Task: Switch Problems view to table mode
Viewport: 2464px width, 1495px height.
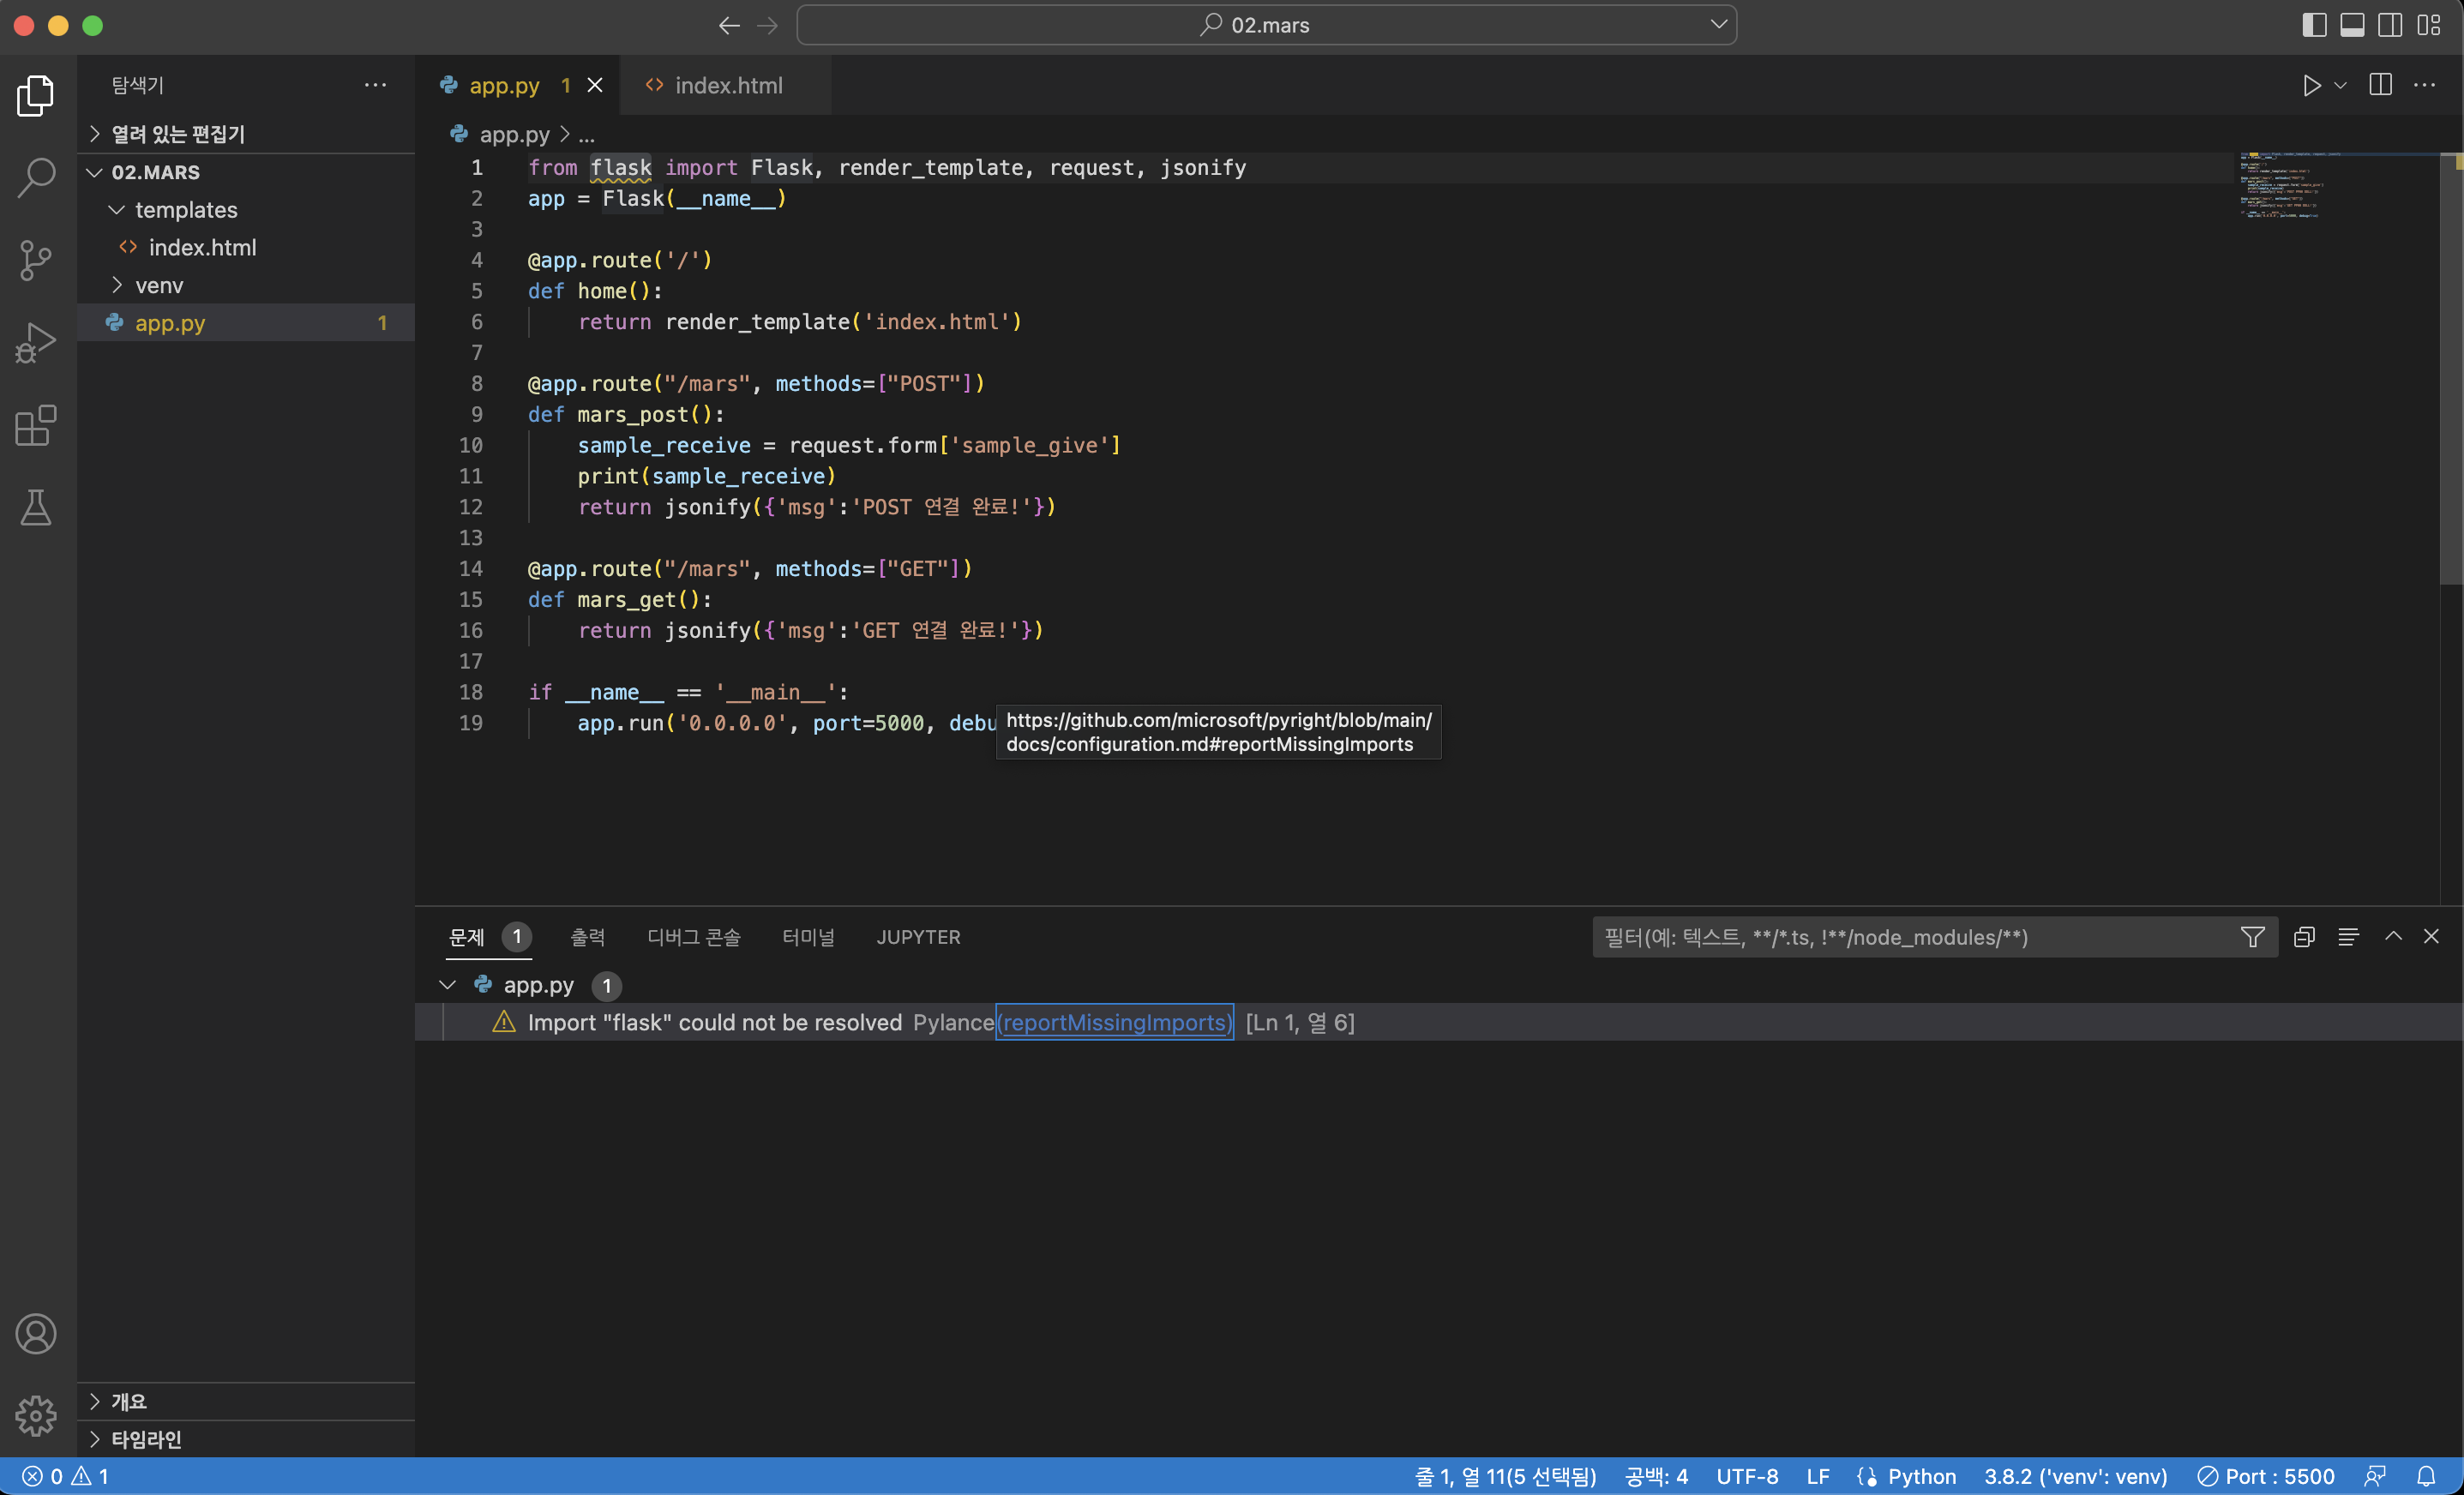Action: 2348,937
